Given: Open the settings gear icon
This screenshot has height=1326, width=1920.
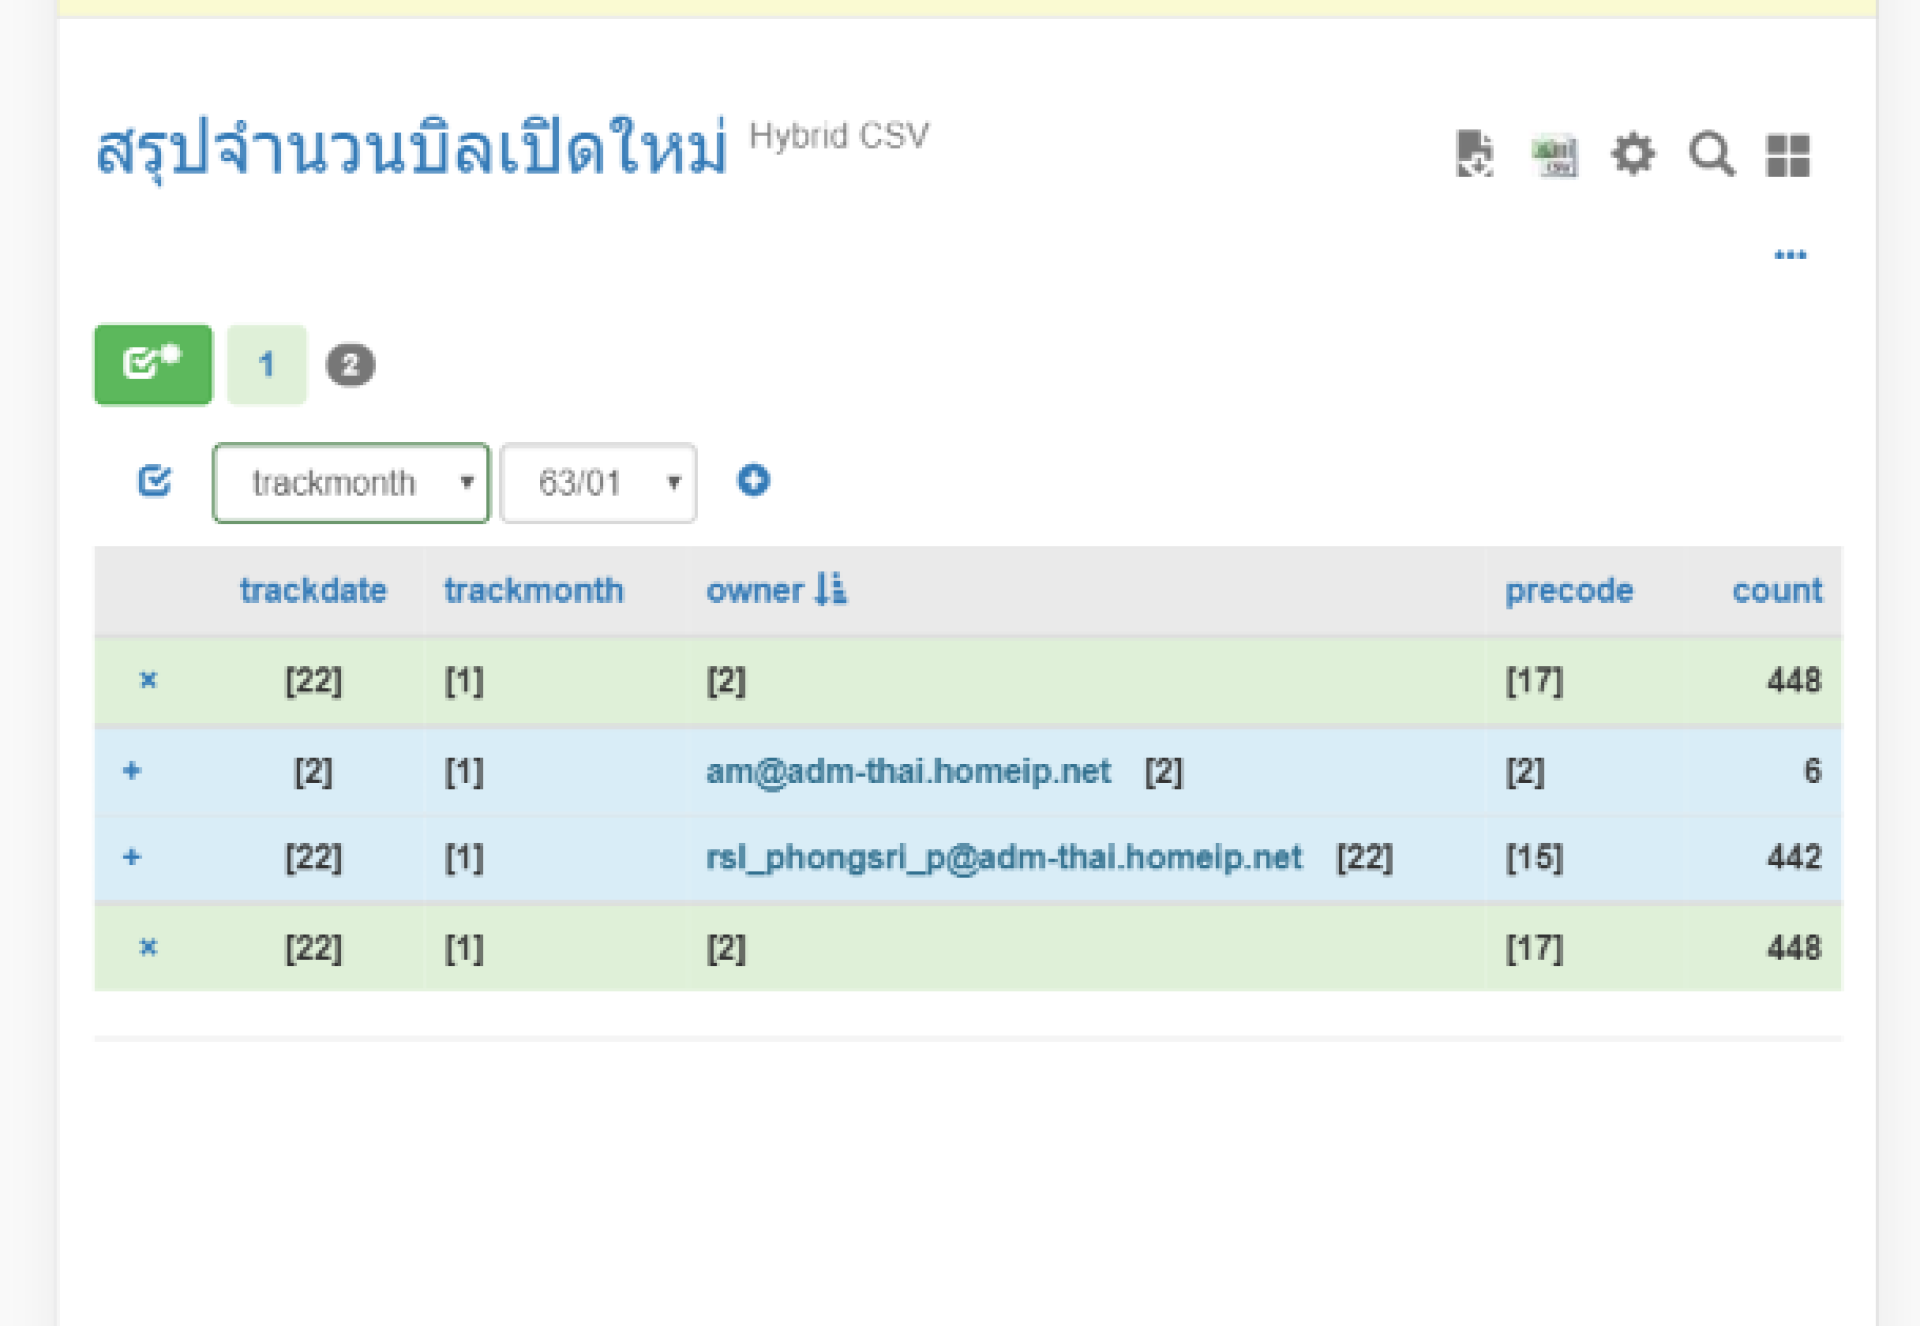Looking at the screenshot, I should point(1633,154).
